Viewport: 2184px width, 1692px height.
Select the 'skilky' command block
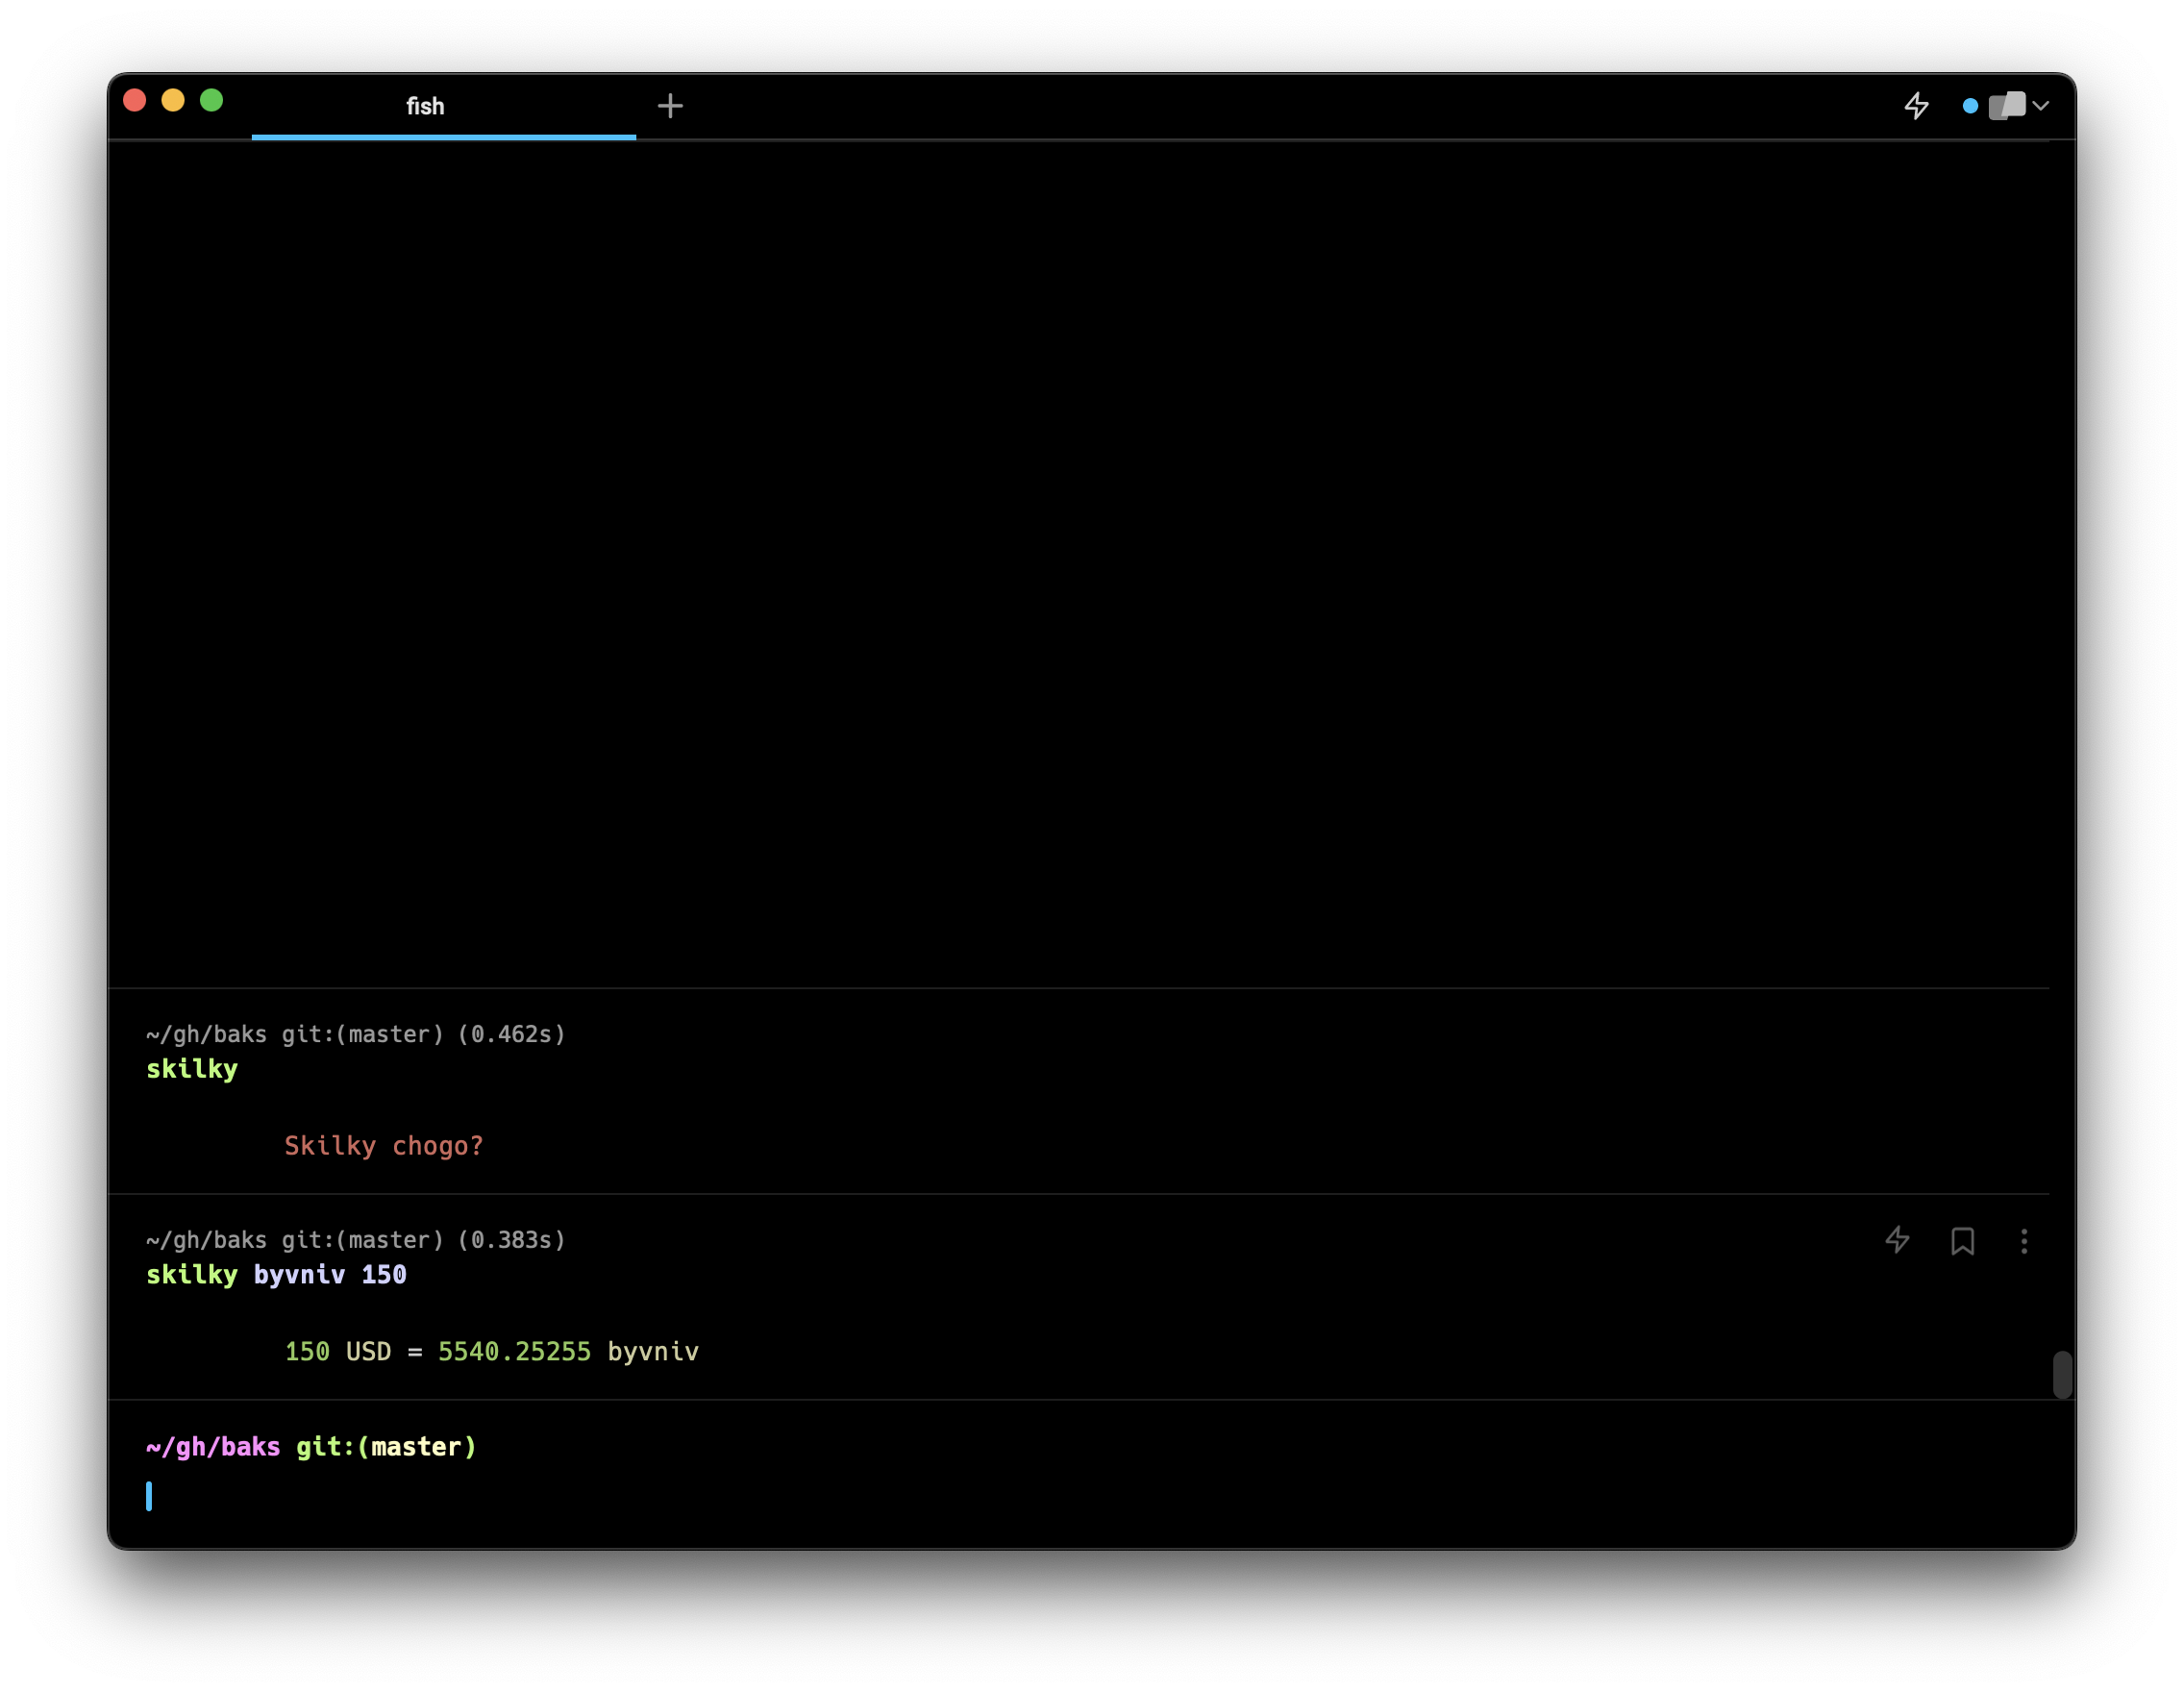tap(192, 1069)
